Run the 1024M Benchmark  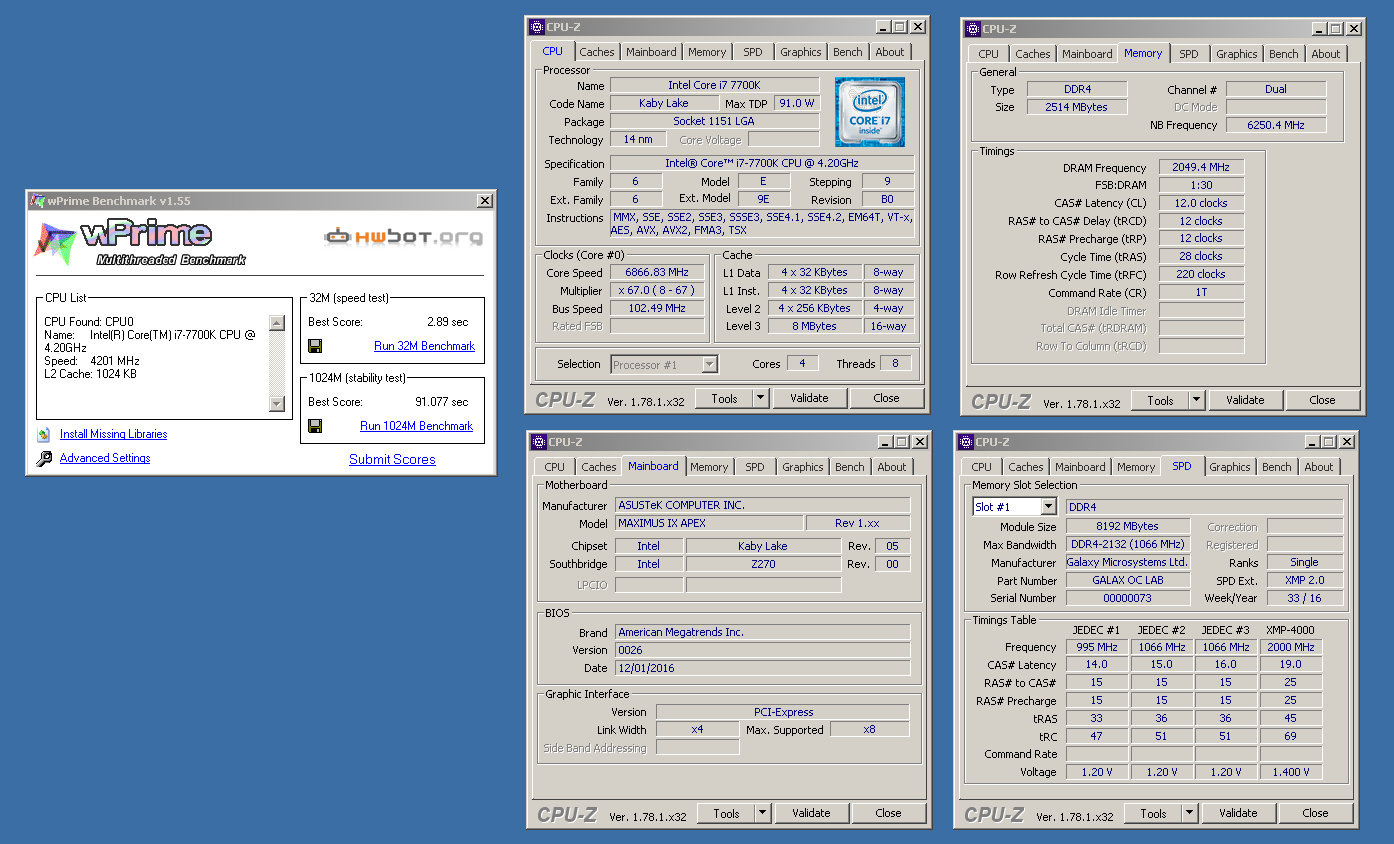coord(416,426)
